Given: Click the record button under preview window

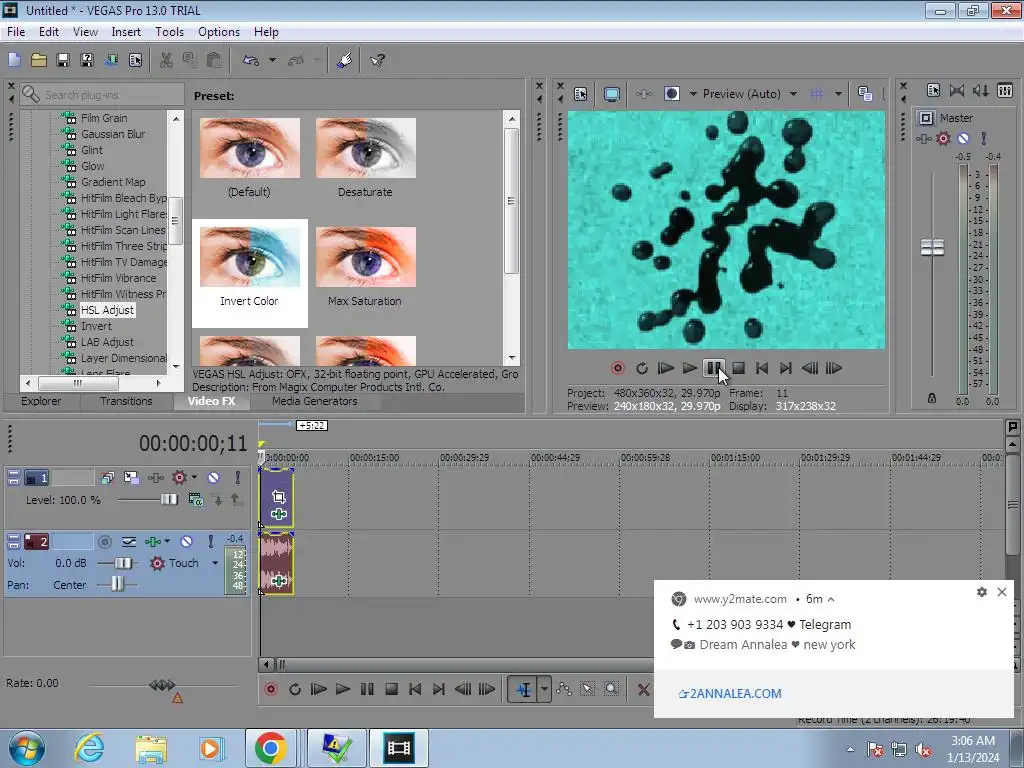Looking at the screenshot, I should click(x=617, y=368).
